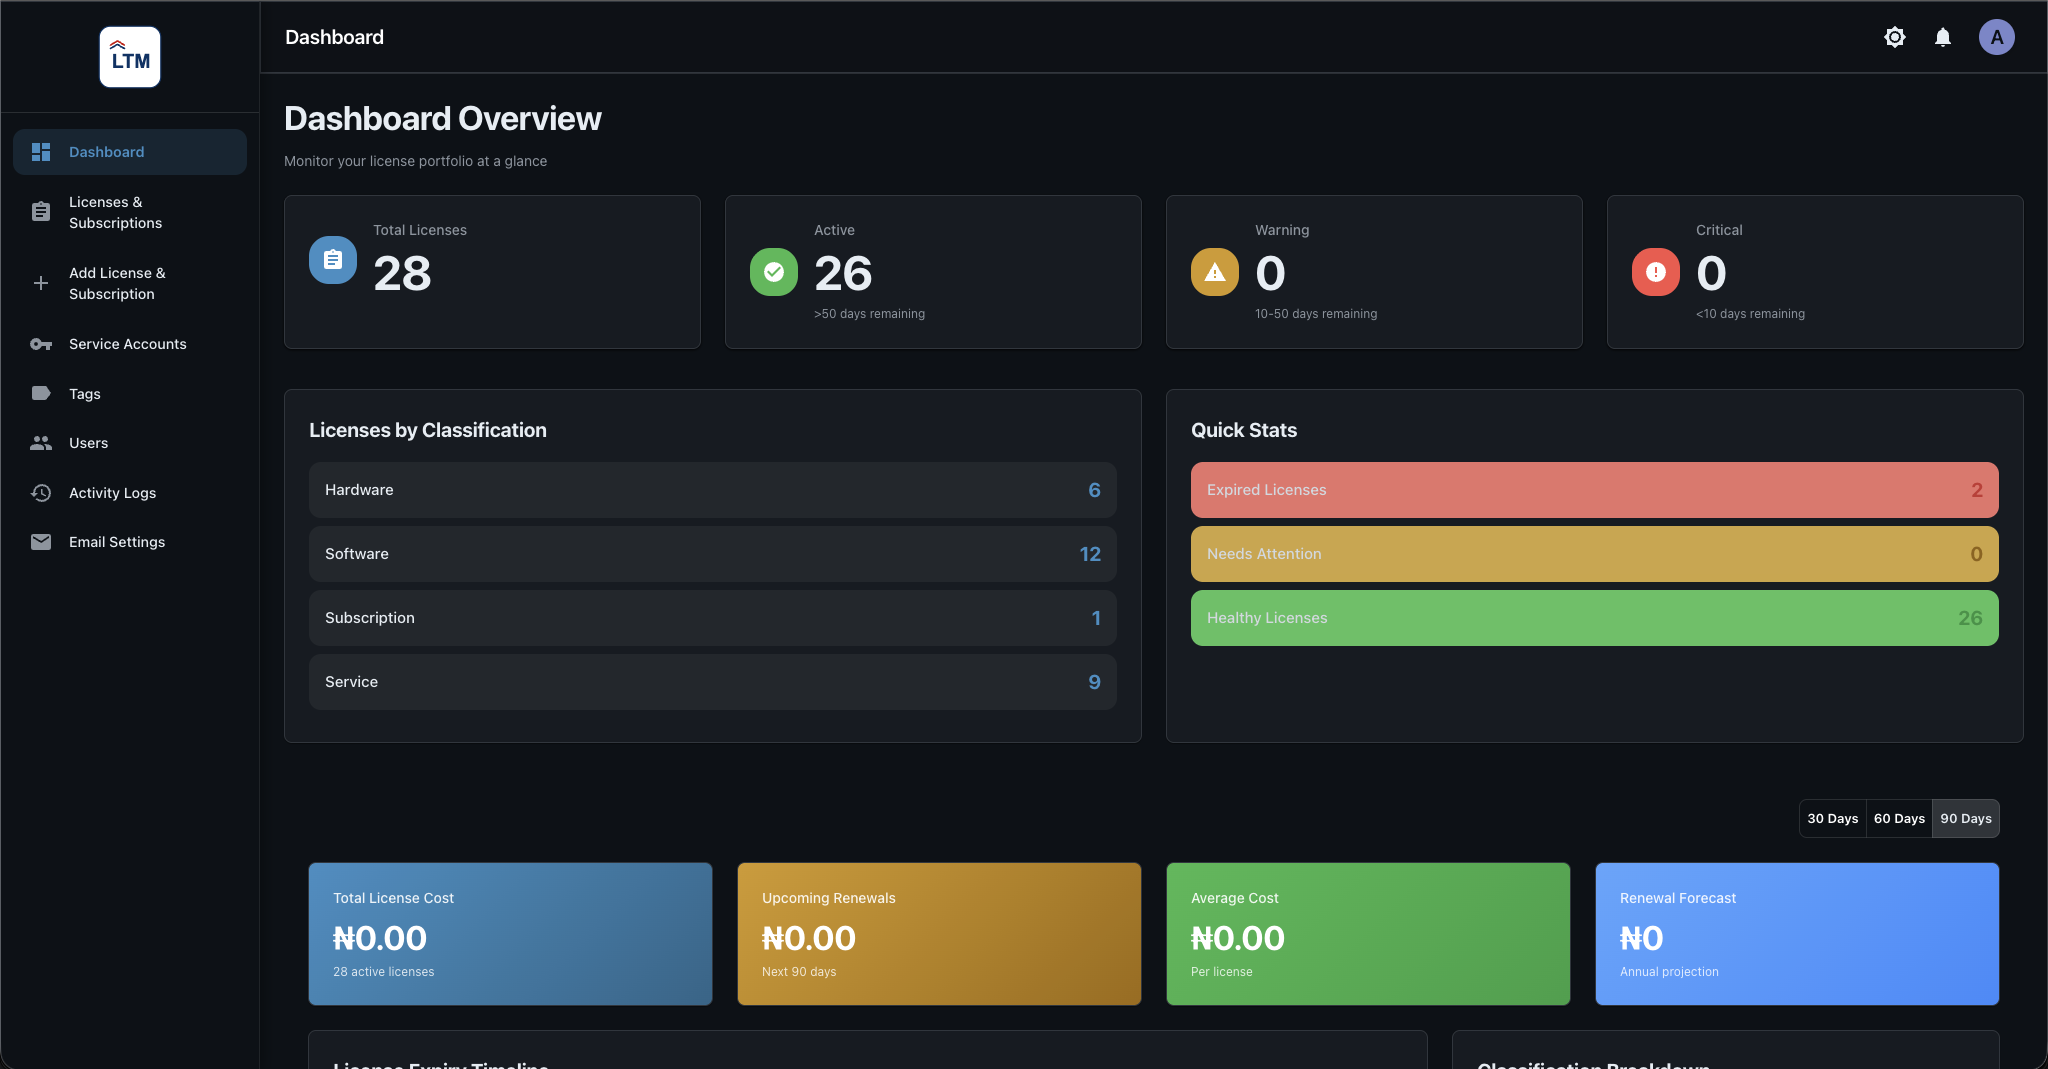Select the 60 Days range
Image resolution: width=2048 pixels, height=1069 pixels.
pyautogui.click(x=1899, y=818)
